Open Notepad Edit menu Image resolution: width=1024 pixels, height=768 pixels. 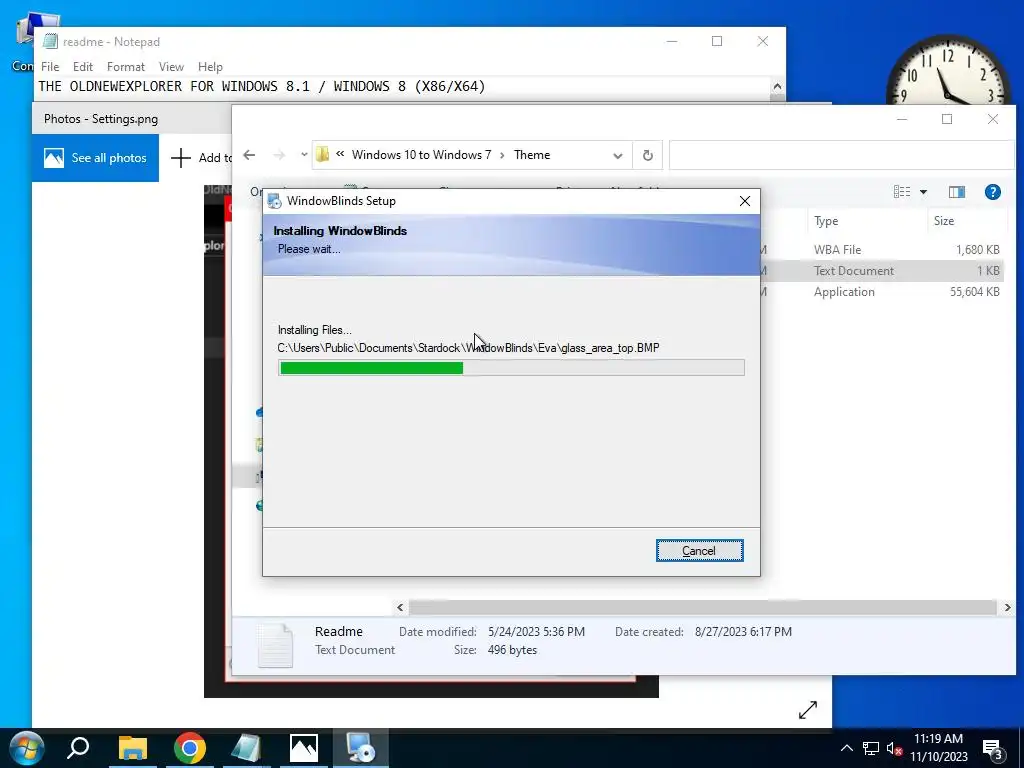(x=82, y=67)
